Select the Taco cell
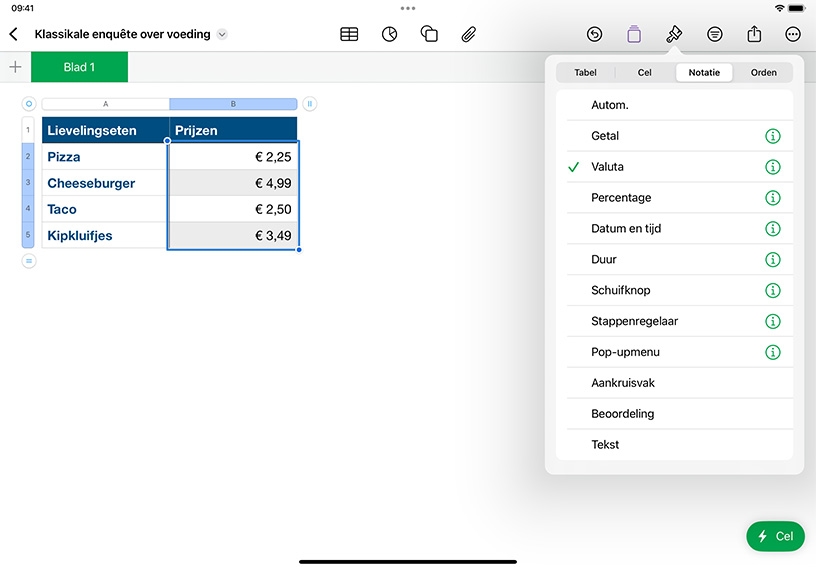The image size is (816, 567). pos(106,209)
